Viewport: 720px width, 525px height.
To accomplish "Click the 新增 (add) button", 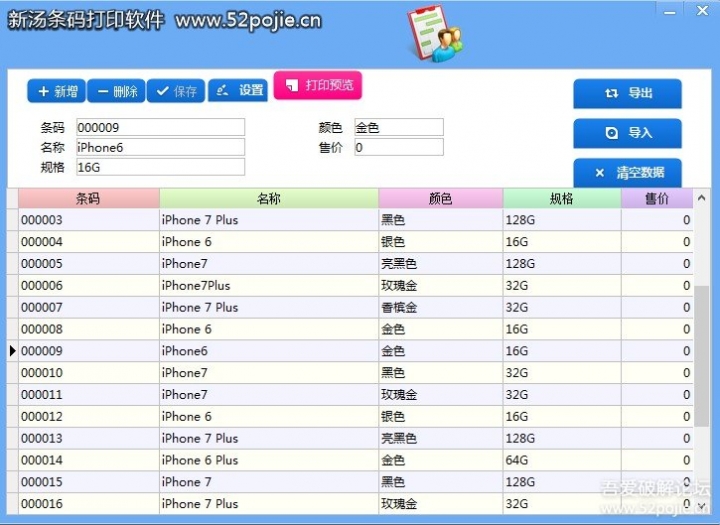I will [56, 91].
